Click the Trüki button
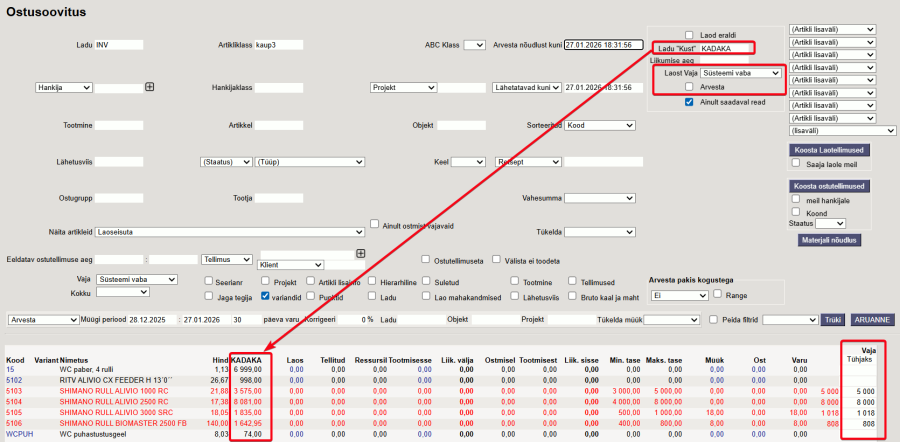Image resolution: width=900 pixels, height=442 pixels. pos(832,320)
